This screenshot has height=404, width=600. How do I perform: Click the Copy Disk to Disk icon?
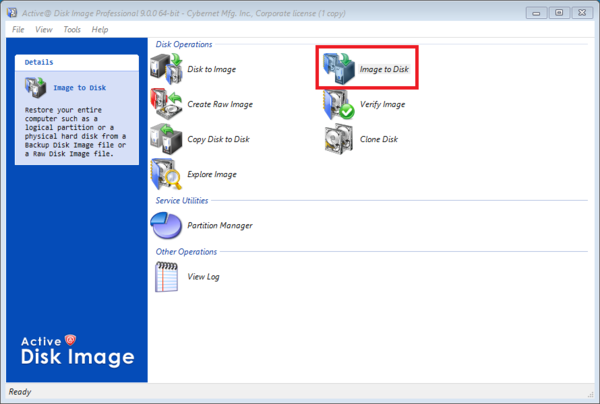[166, 139]
